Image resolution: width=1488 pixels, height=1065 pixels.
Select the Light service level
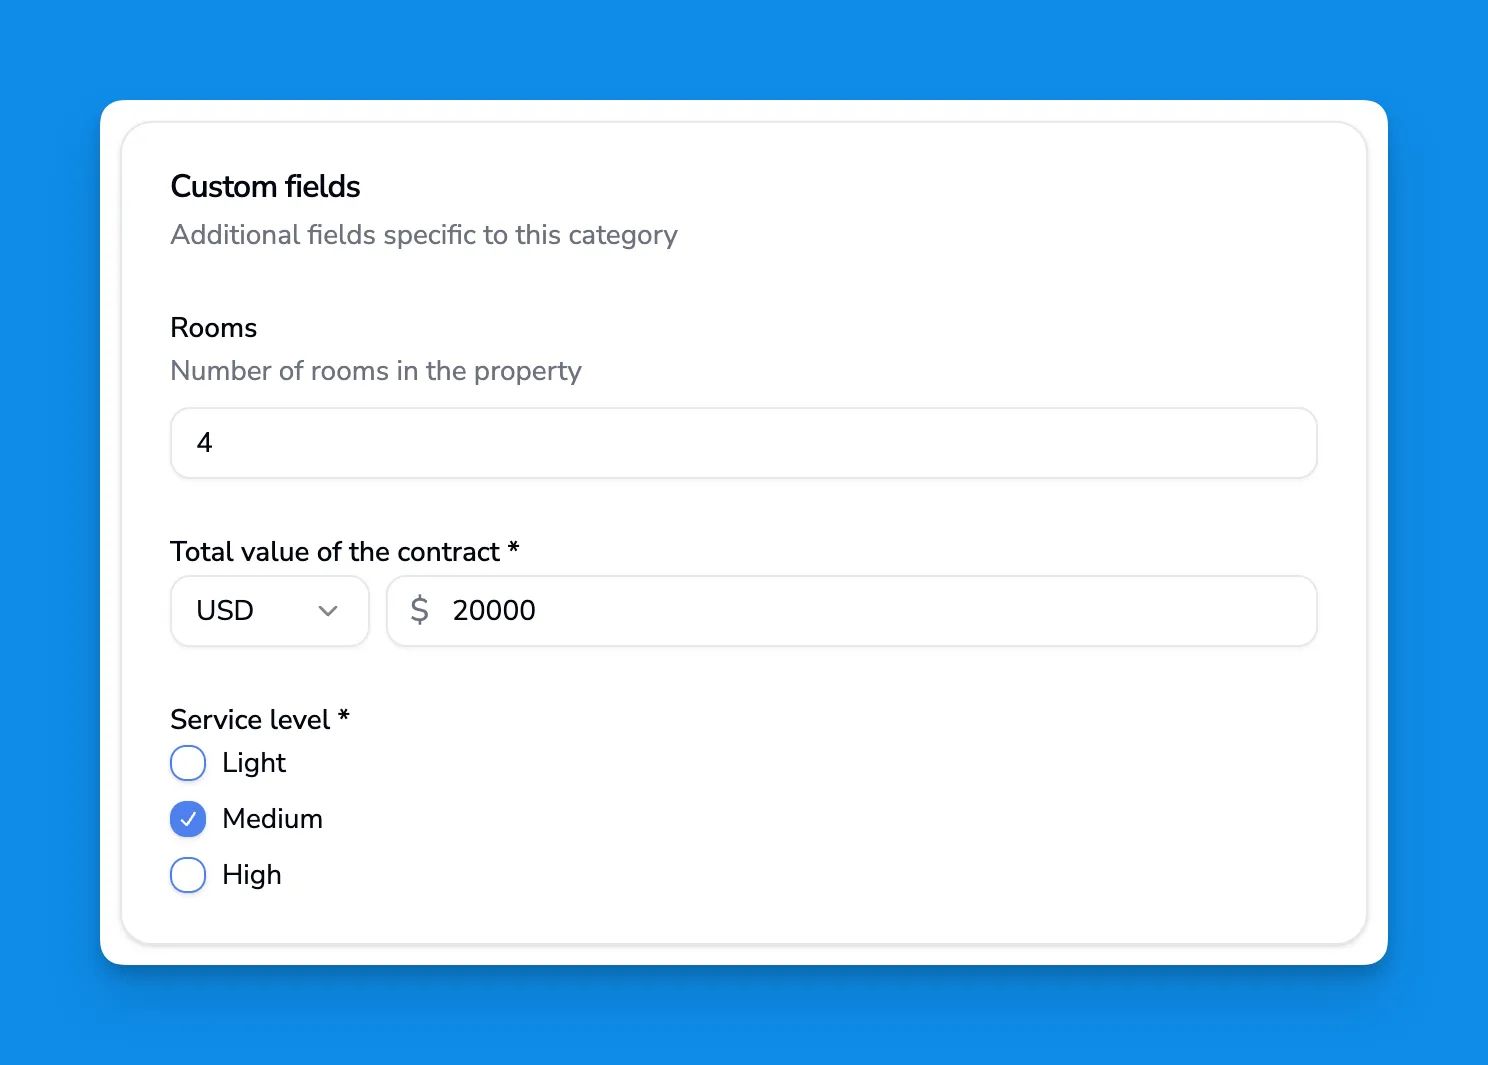tap(188, 763)
